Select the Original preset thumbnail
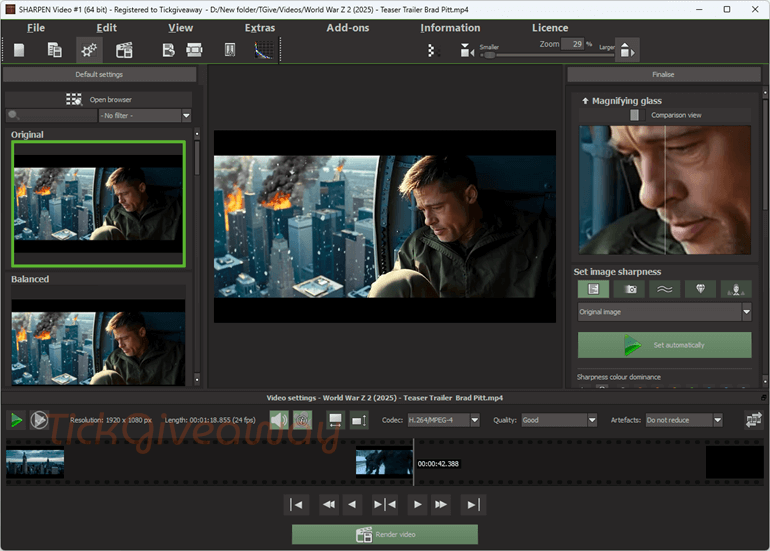The width and height of the screenshot is (770, 551). point(99,204)
